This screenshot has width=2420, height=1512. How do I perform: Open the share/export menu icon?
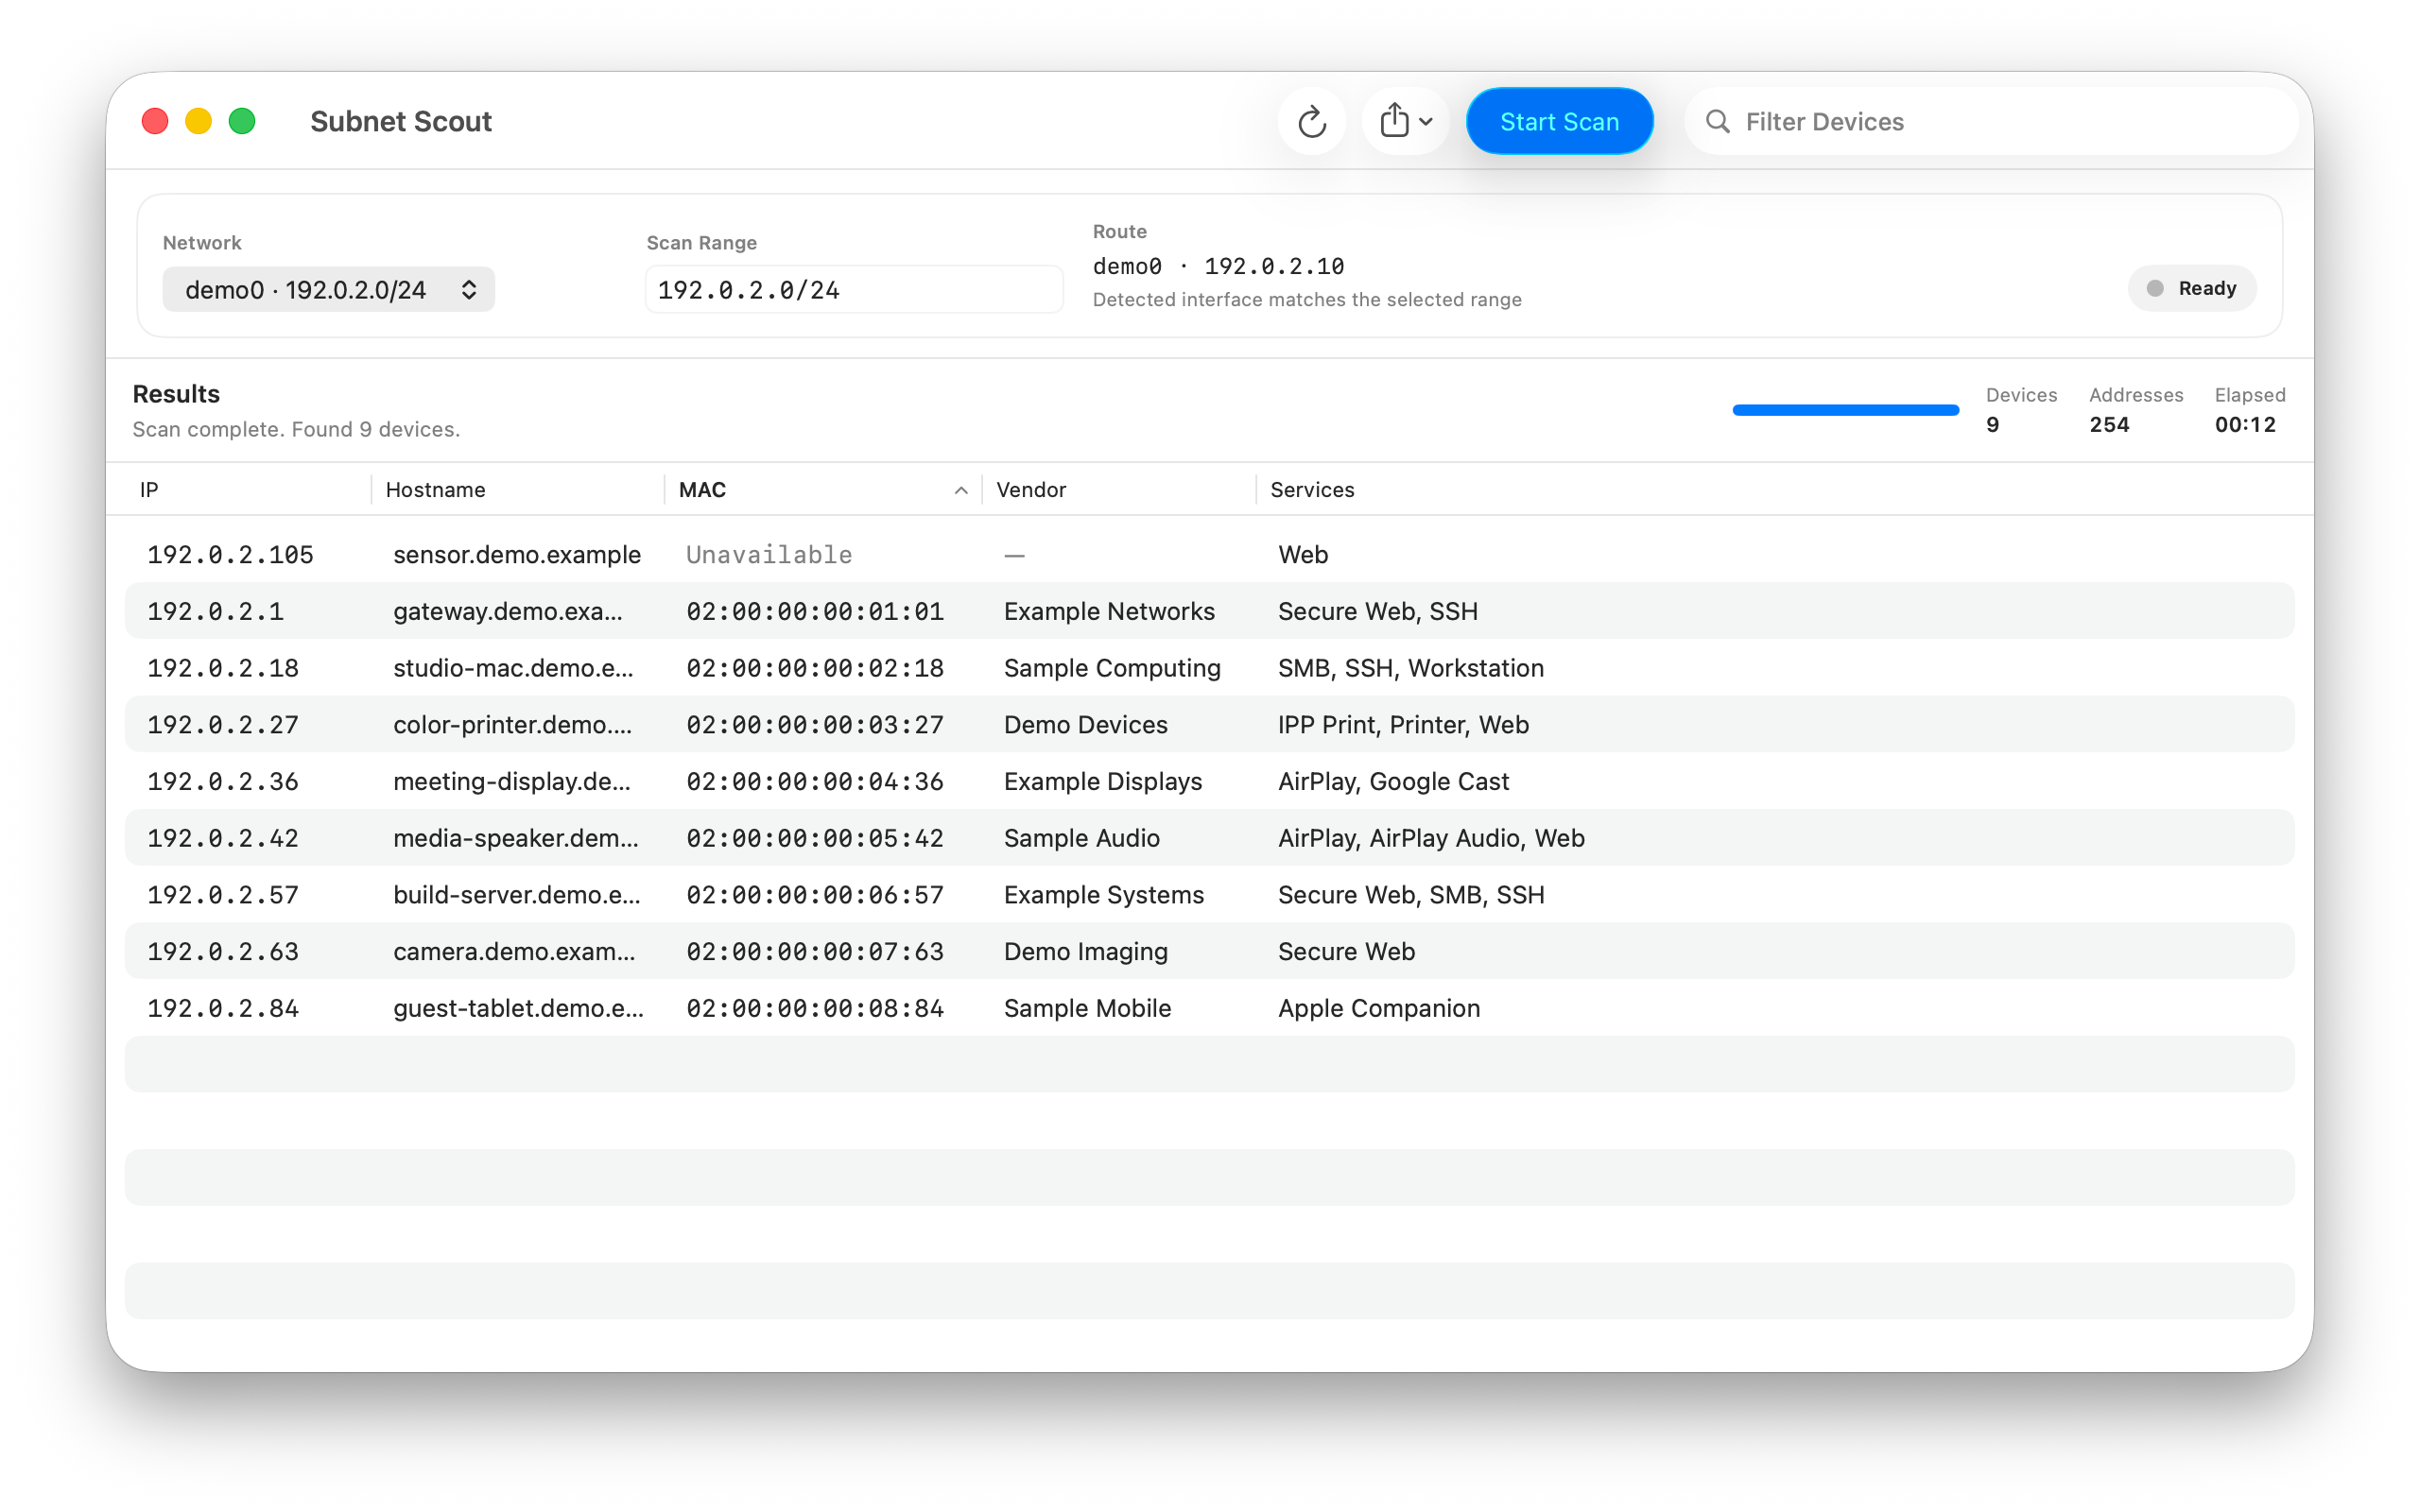coord(1405,122)
